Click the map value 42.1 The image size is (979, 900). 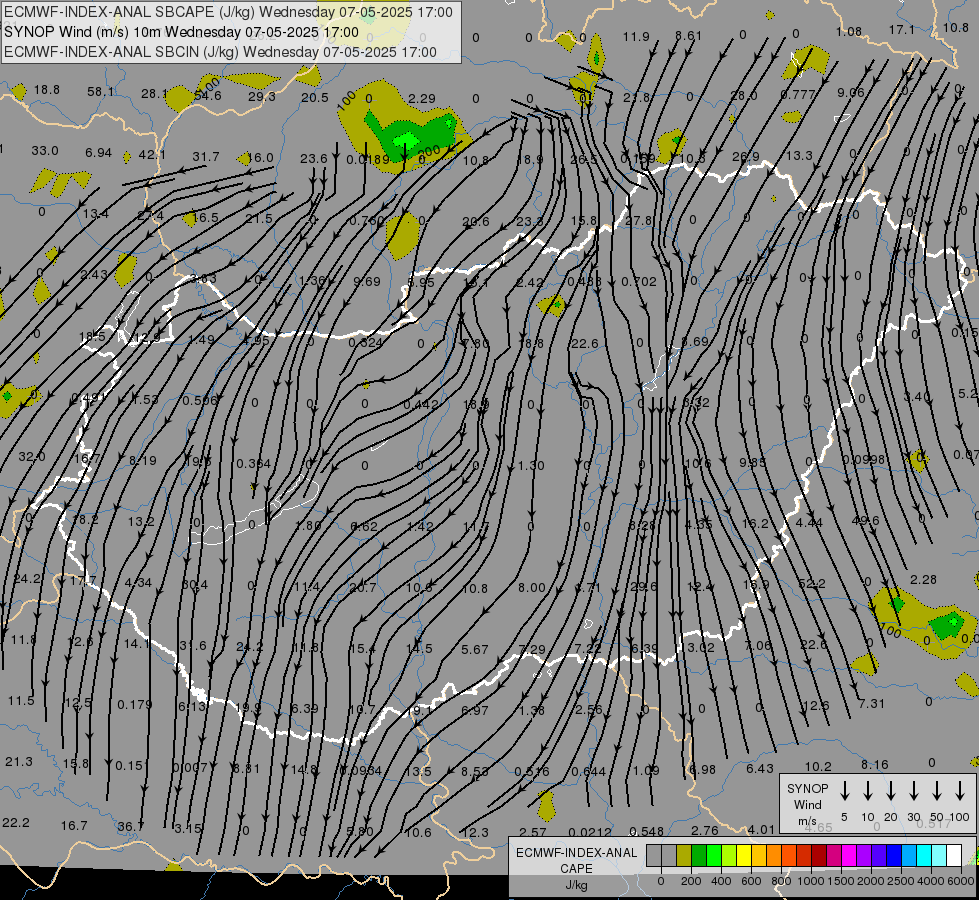(x=152, y=154)
